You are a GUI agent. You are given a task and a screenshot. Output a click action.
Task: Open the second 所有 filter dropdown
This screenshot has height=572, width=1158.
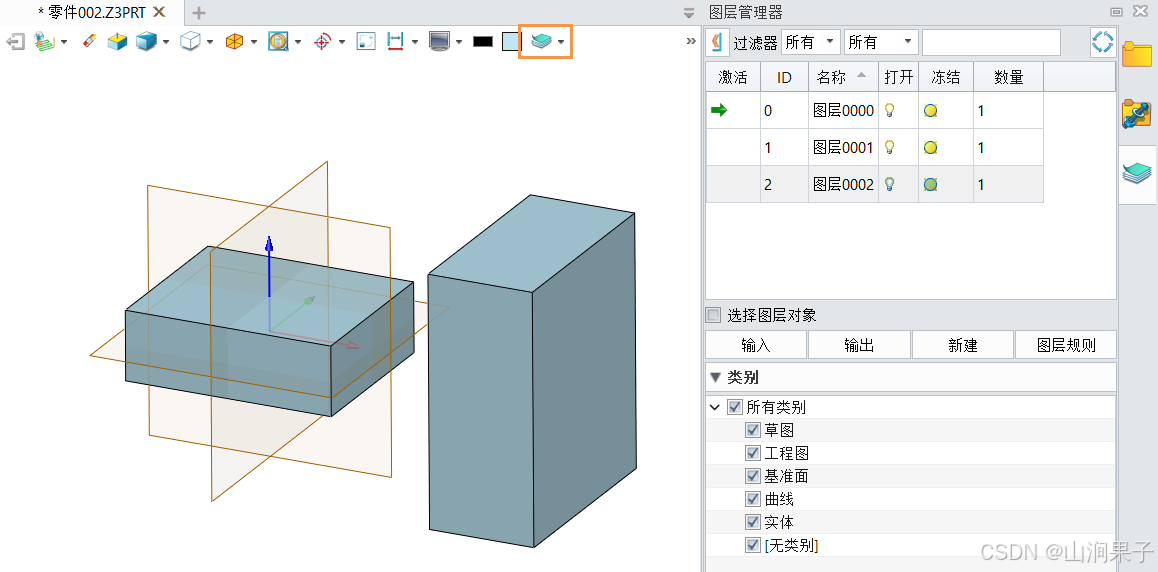tap(881, 42)
